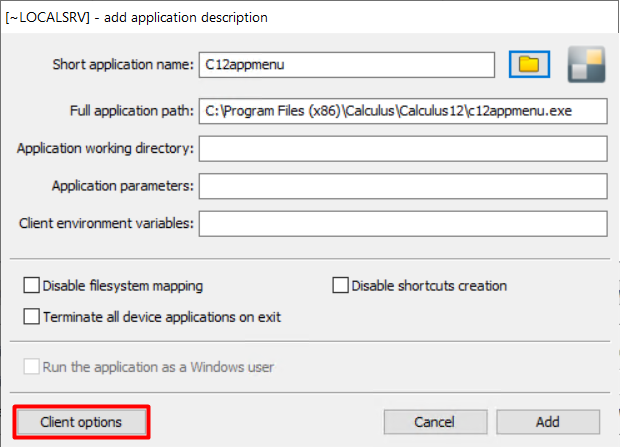Click the "Application working directory:" label

(x=105, y=149)
